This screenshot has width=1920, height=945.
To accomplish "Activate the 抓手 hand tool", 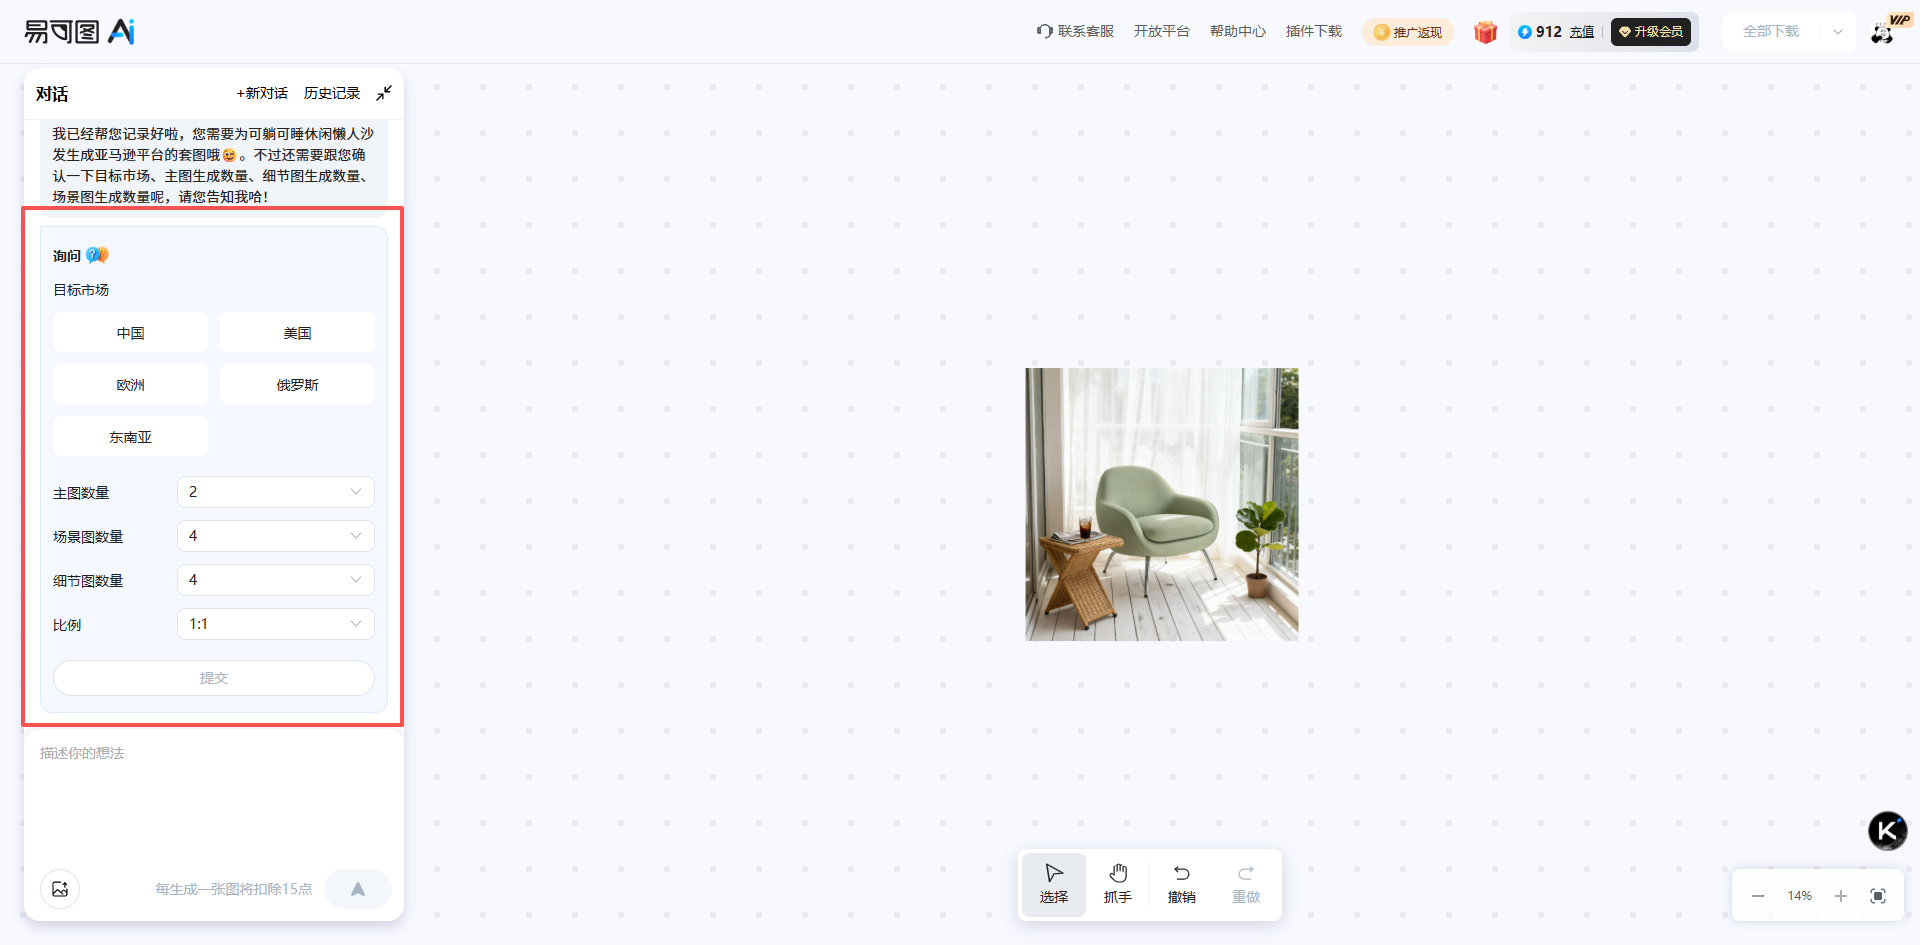I will pos(1118,884).
